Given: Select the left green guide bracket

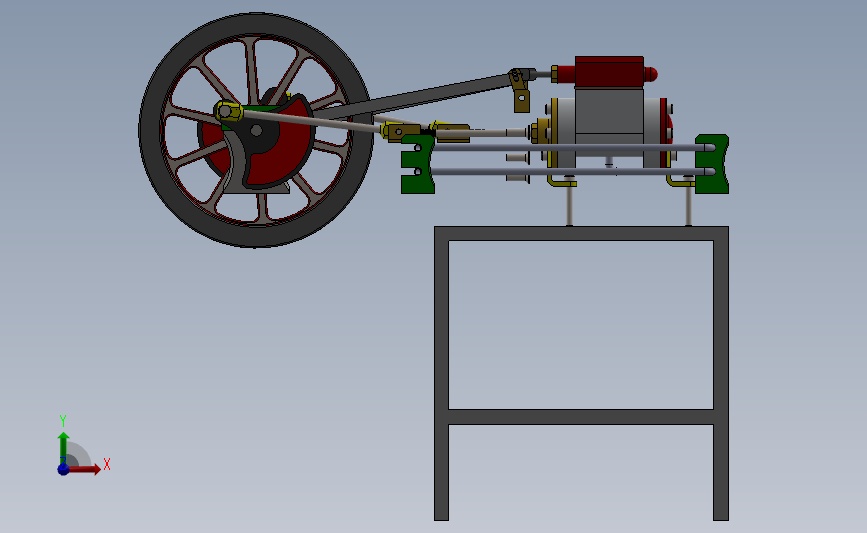Looking at the screenshot, I should tap(417, 164).
